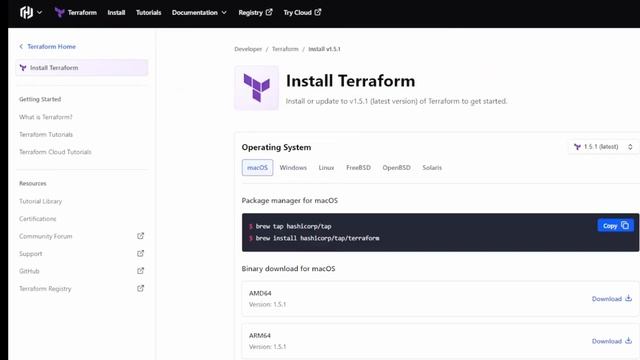Viewport: 640px width, 360px height.
Task: Click external icon beside Terraform Registry
Action: pos(140,288)
